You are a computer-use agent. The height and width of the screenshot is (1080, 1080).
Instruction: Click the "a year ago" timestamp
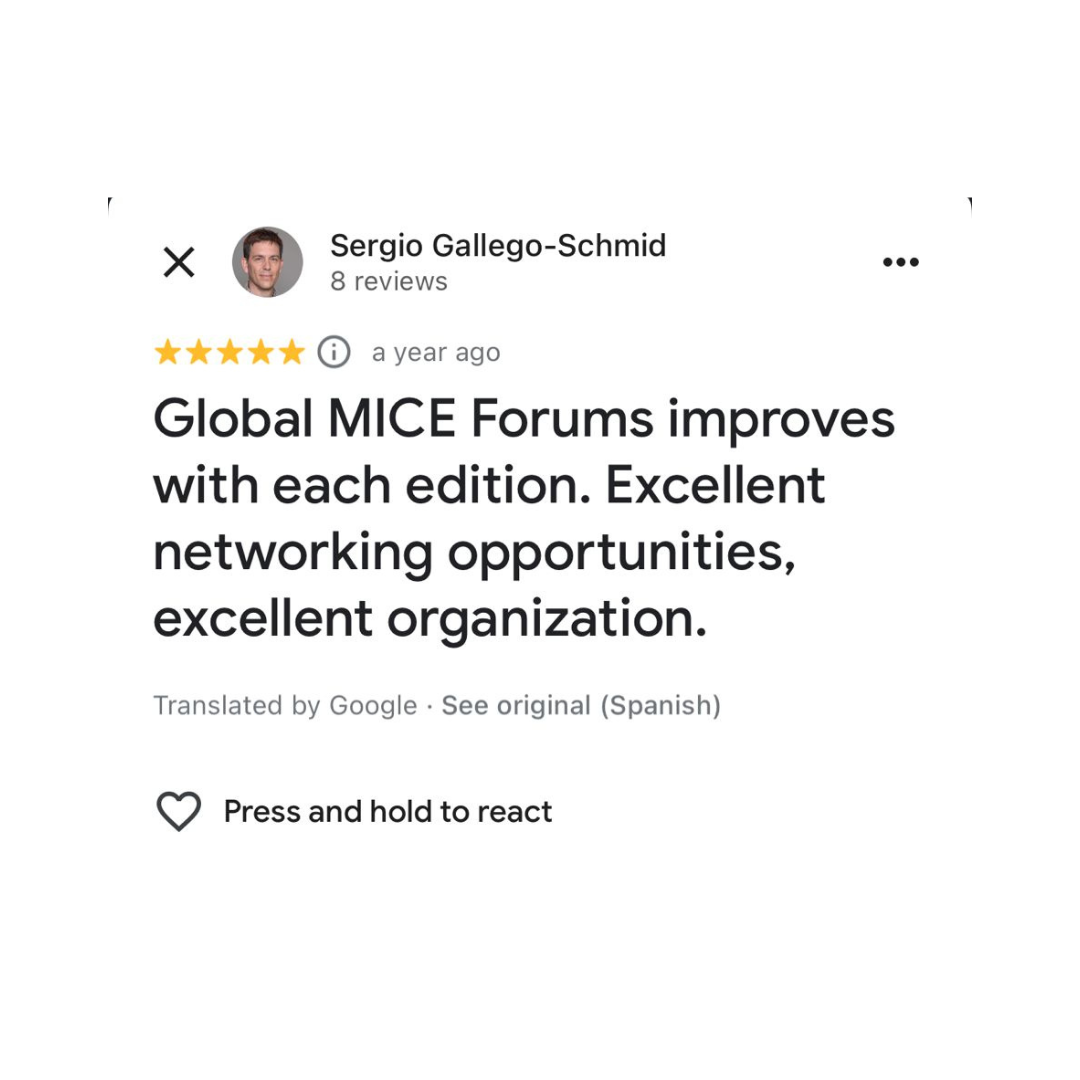pyautogui.click(x=436, y=353)
